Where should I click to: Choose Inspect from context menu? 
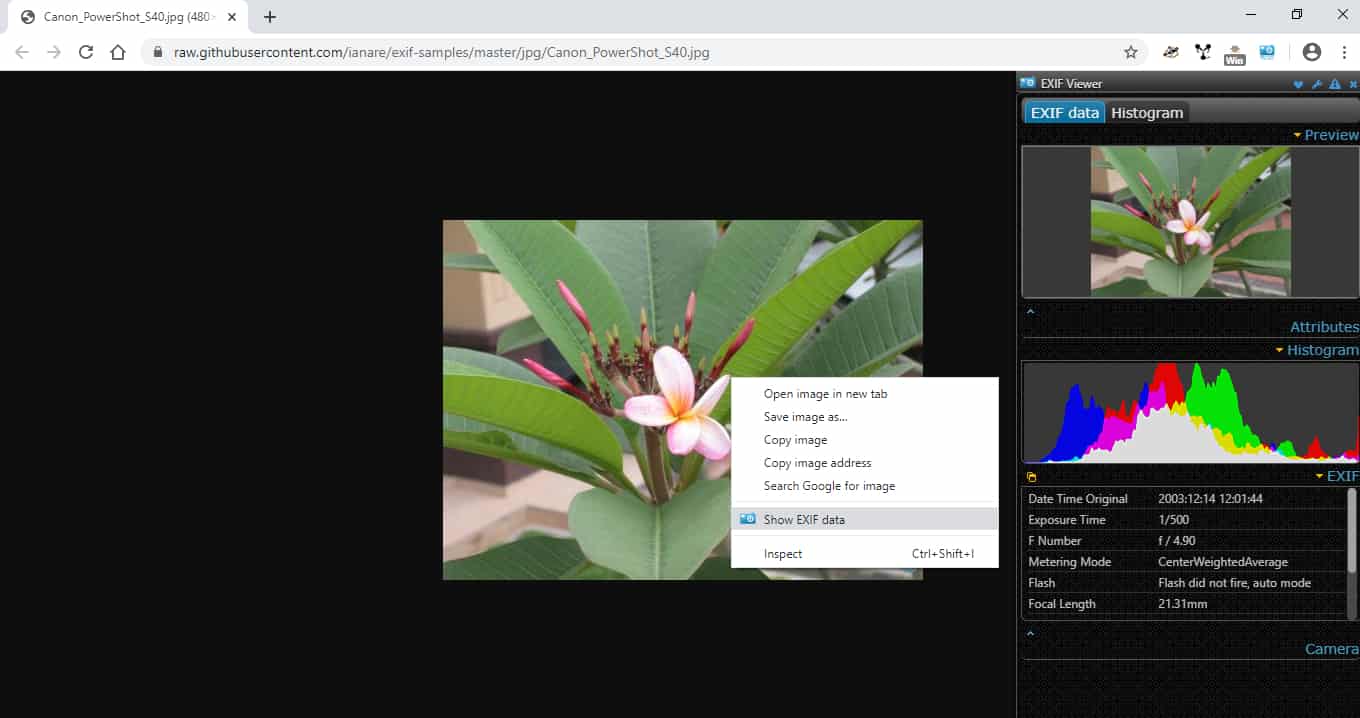(864, 553)
